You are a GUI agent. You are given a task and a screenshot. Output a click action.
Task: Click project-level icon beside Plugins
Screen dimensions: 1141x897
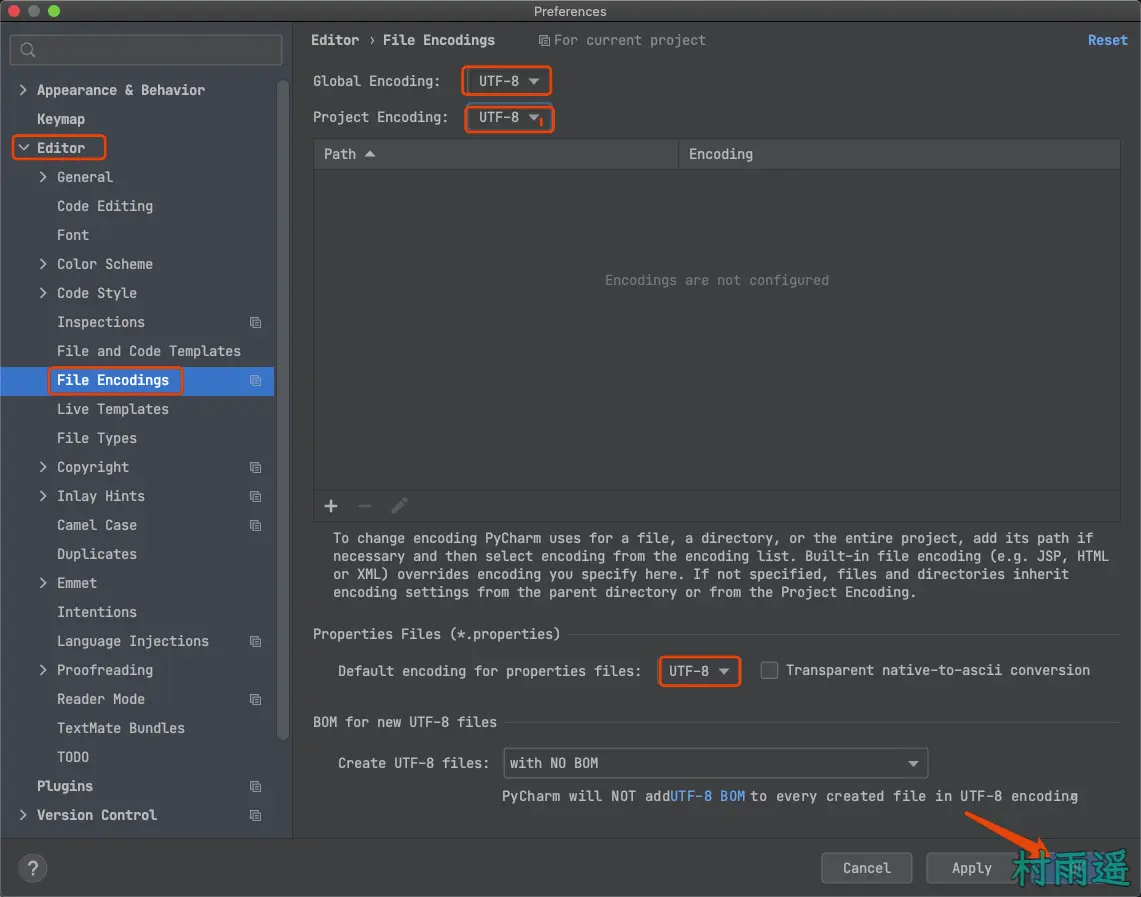tap(255, 786)
